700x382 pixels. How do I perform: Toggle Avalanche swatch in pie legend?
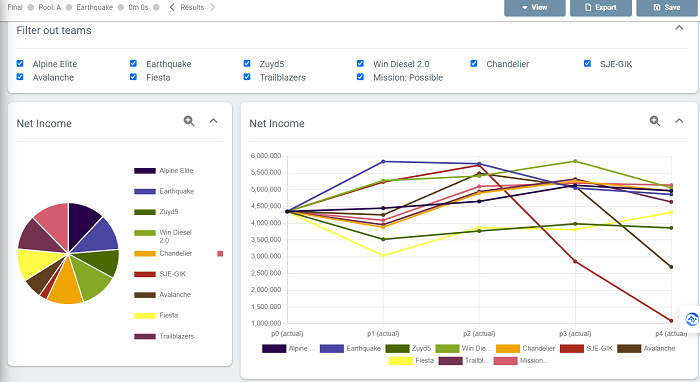tap(145, 295)
